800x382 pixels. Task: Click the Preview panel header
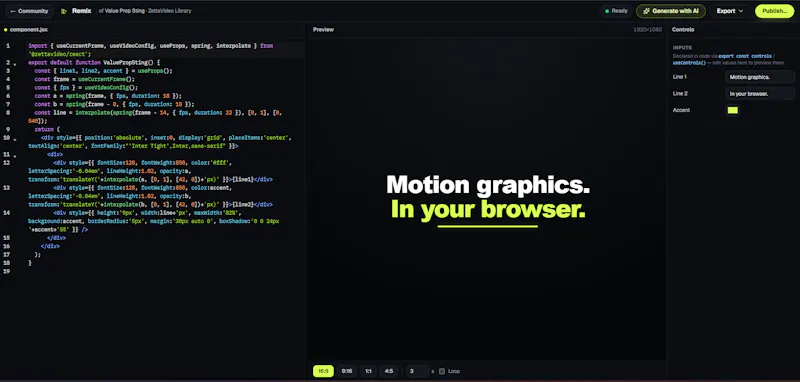pyautogui.click(x=323, y=30)
